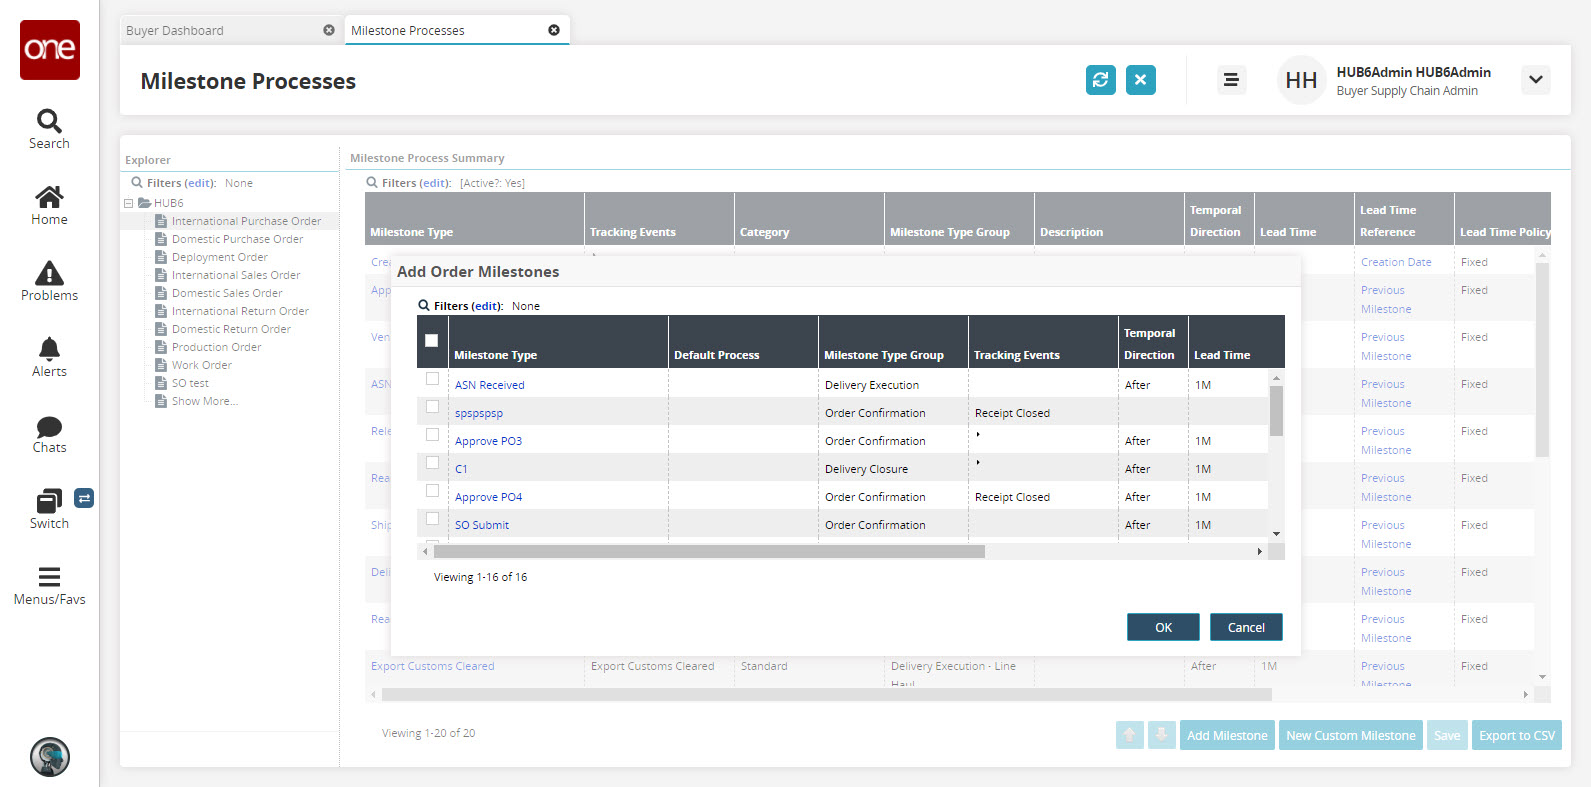Open Alerts bell icon
The height and width of the screenshot is (787, 1591).
[49, 349]
